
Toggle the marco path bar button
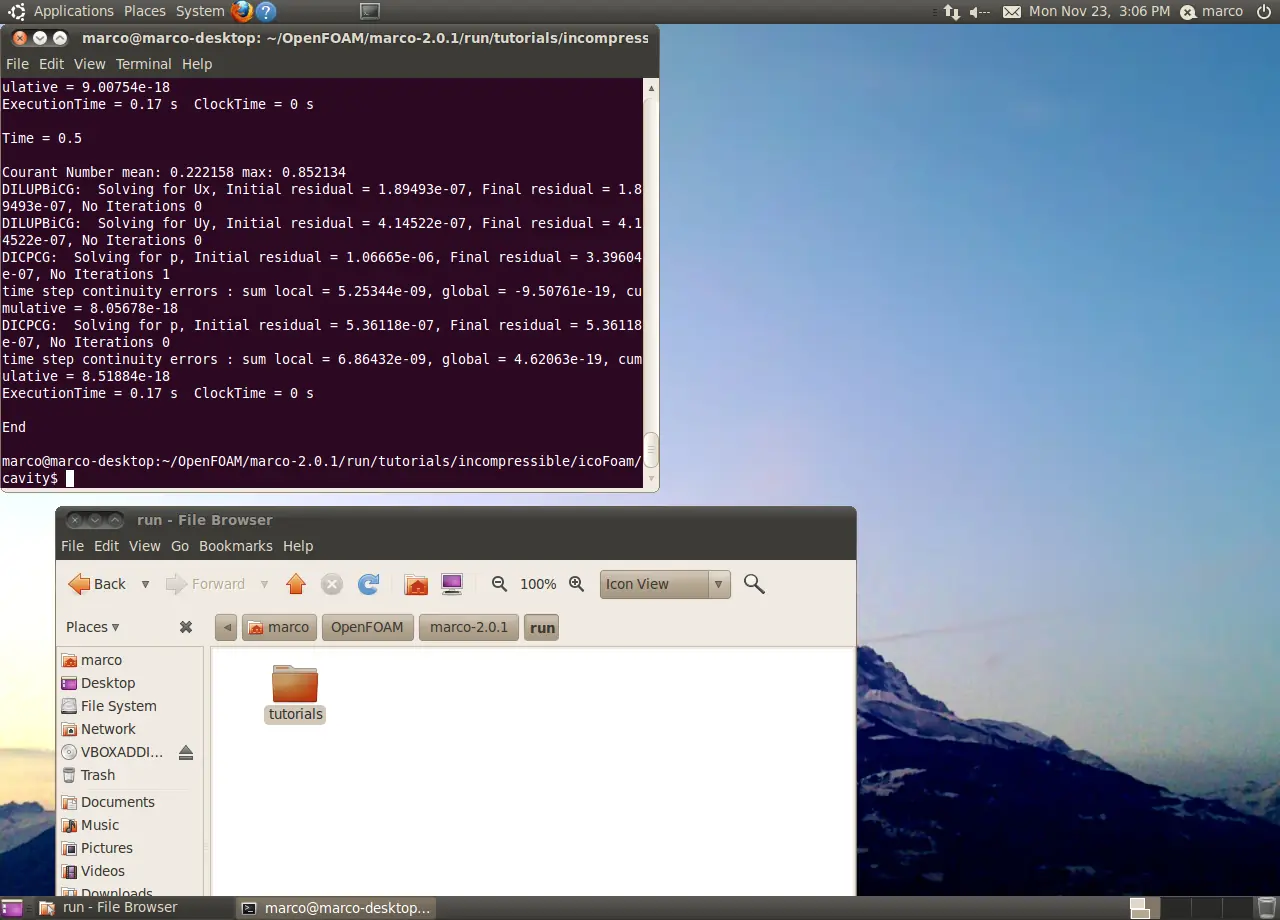pyautogui.click(x=279, y=627)
